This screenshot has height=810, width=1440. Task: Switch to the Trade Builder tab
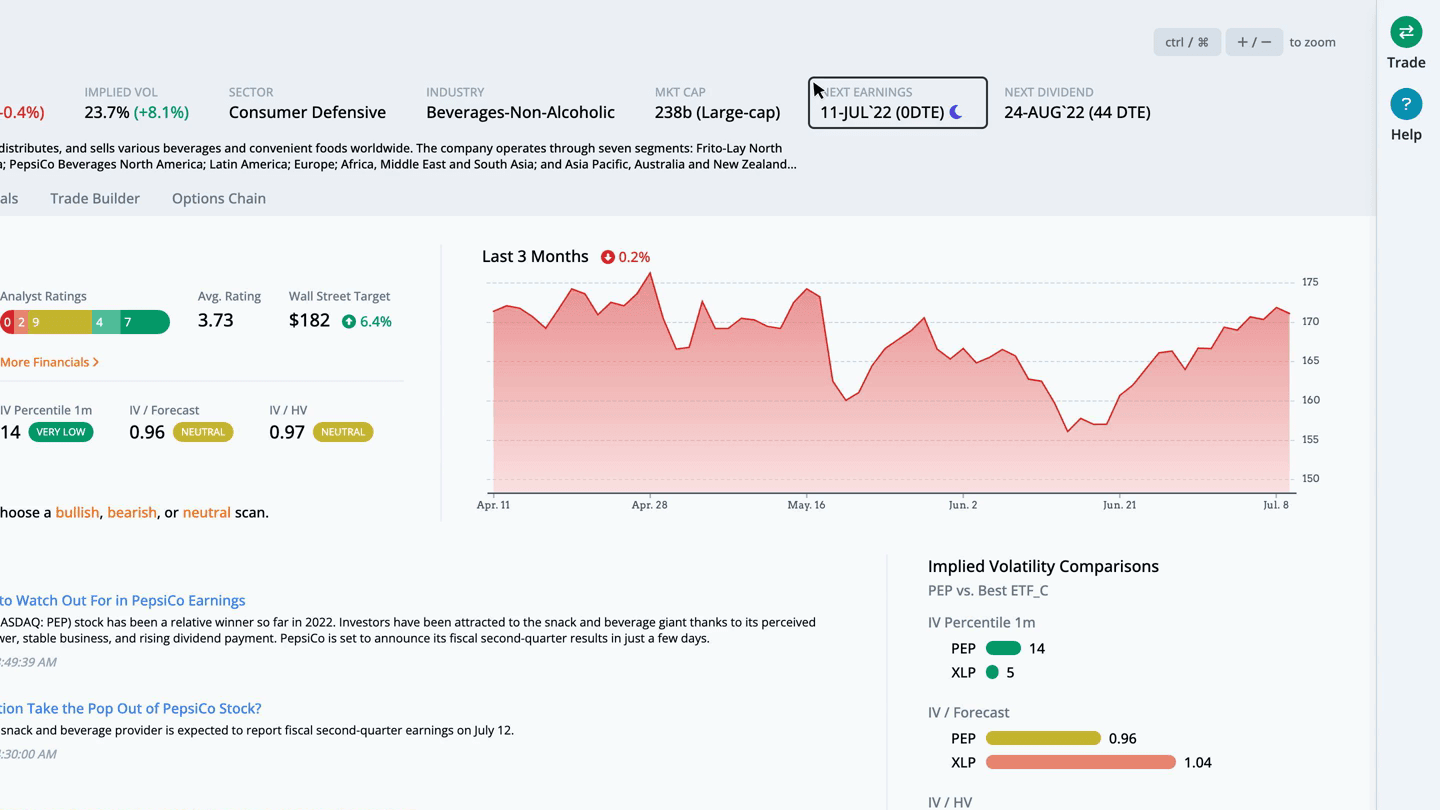pos(95,198)
